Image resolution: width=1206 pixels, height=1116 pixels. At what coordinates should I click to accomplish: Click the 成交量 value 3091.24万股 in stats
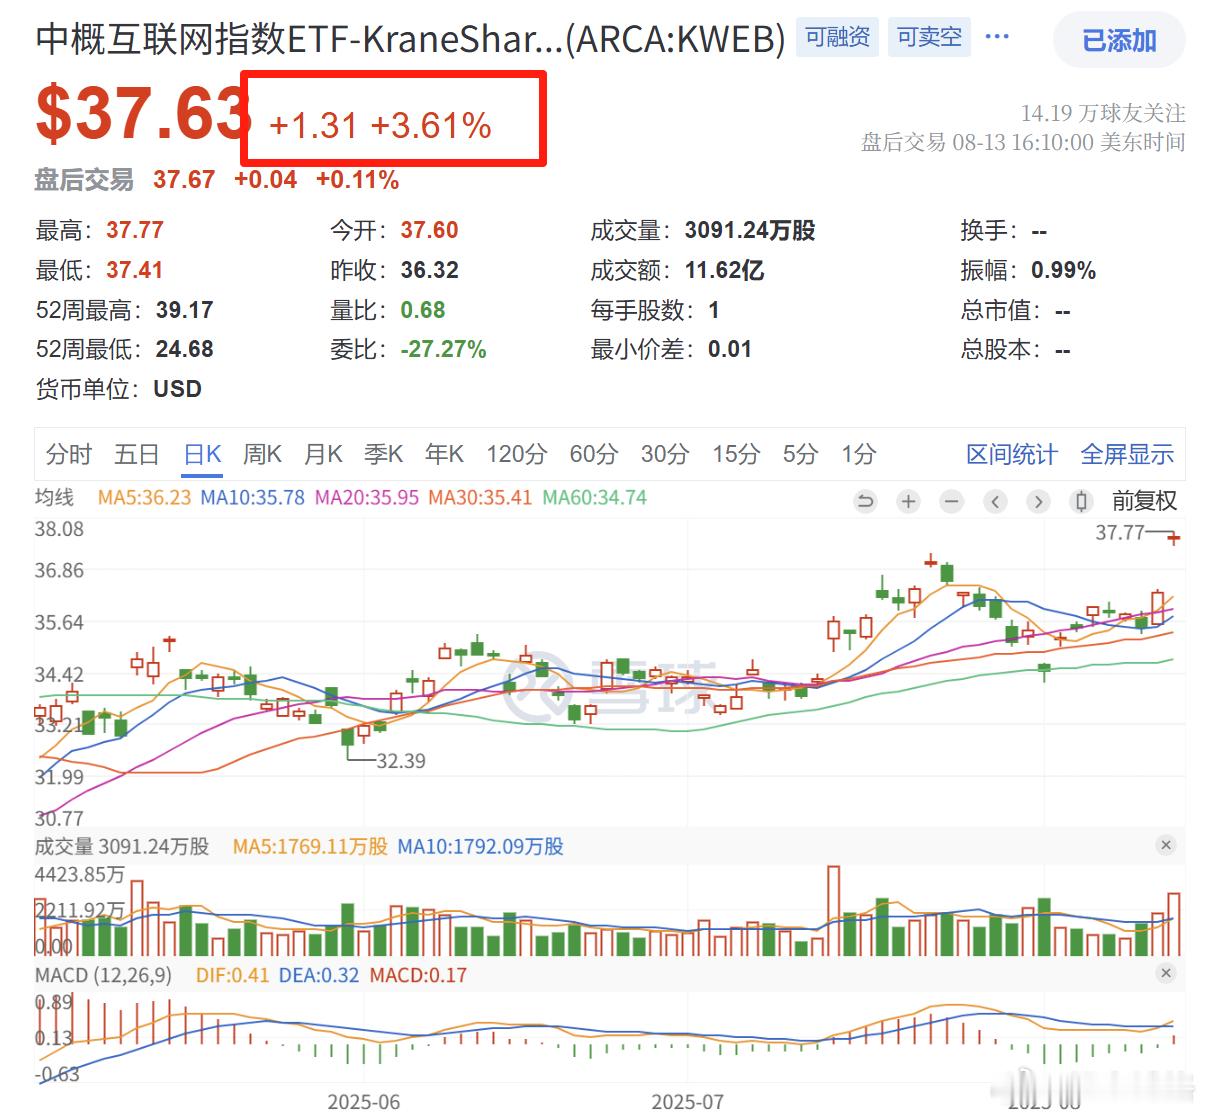tap(750, 230)
